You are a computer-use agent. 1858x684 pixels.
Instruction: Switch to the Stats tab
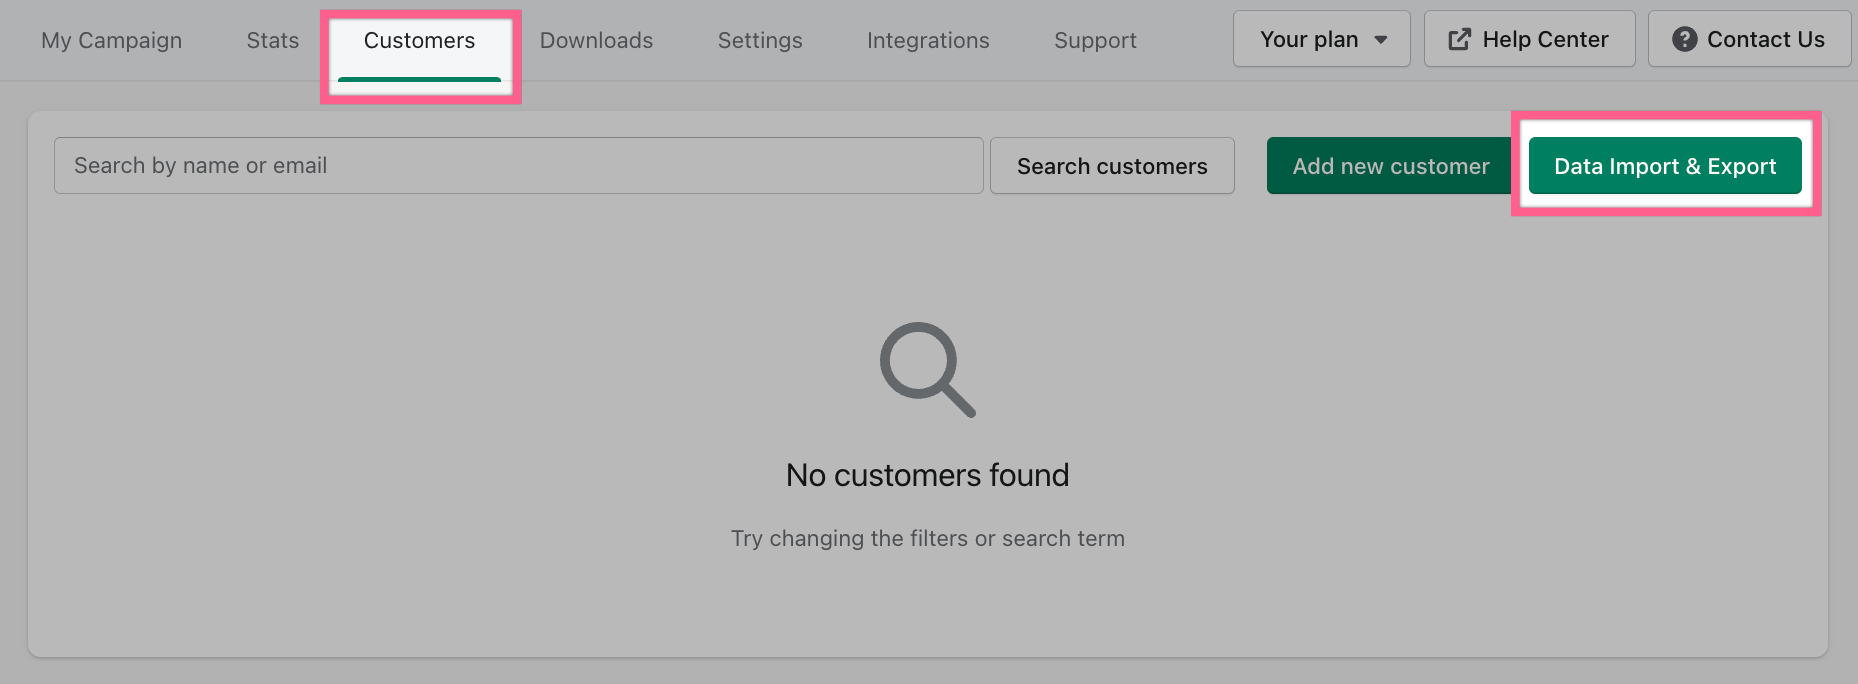(x=273, y=41)
